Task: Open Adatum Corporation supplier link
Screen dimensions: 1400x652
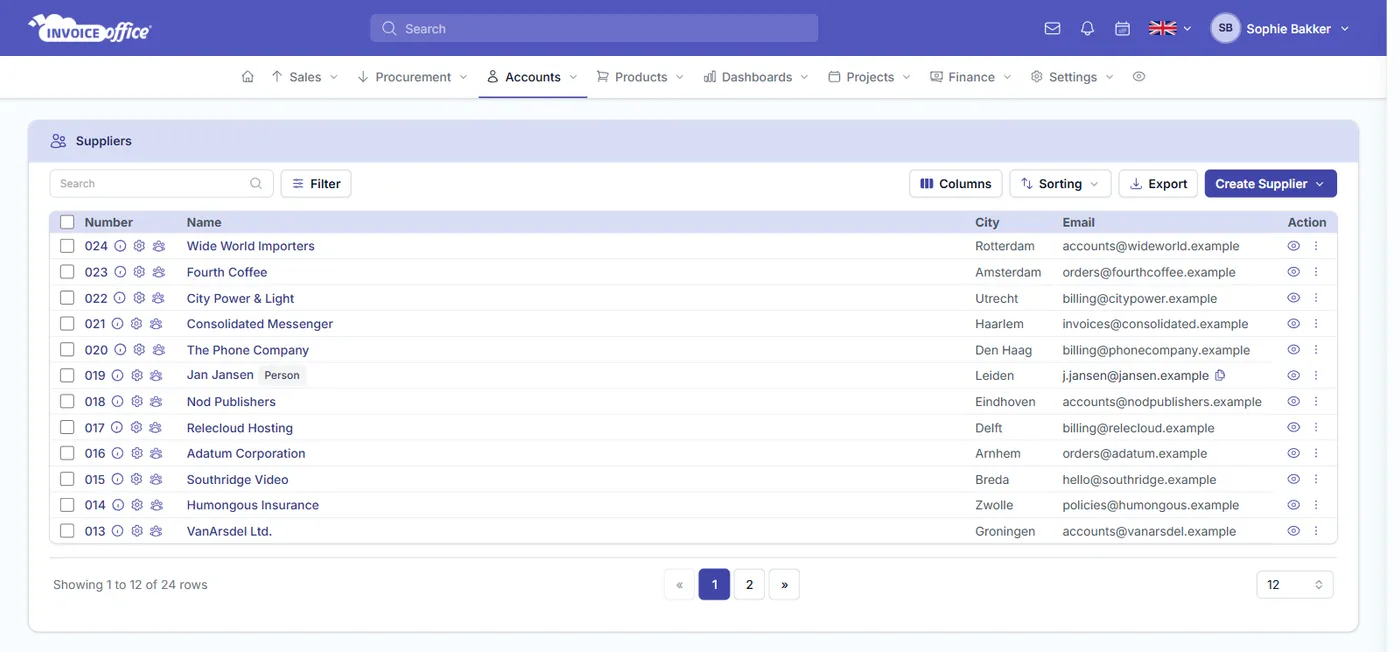Action: pyautogui.click(x=246, y=453)
